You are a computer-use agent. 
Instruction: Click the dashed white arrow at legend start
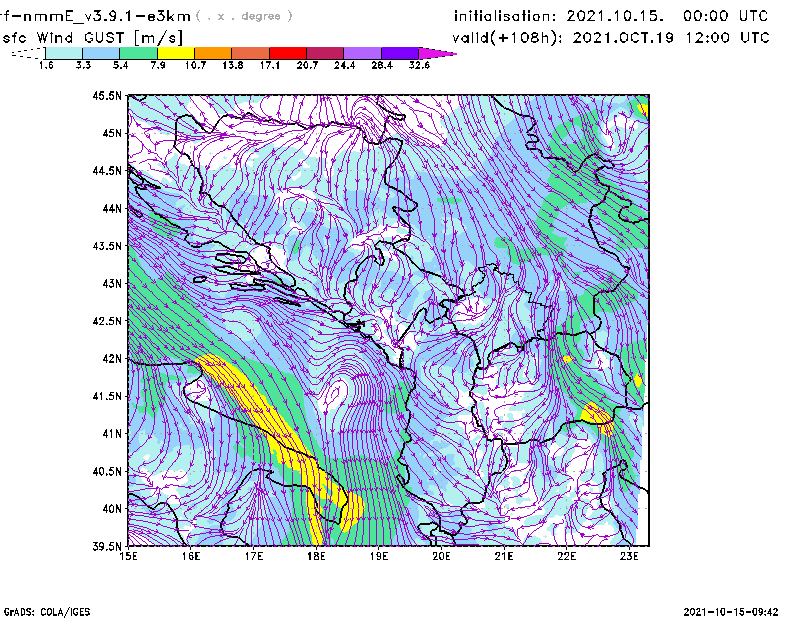pos(28,53)
